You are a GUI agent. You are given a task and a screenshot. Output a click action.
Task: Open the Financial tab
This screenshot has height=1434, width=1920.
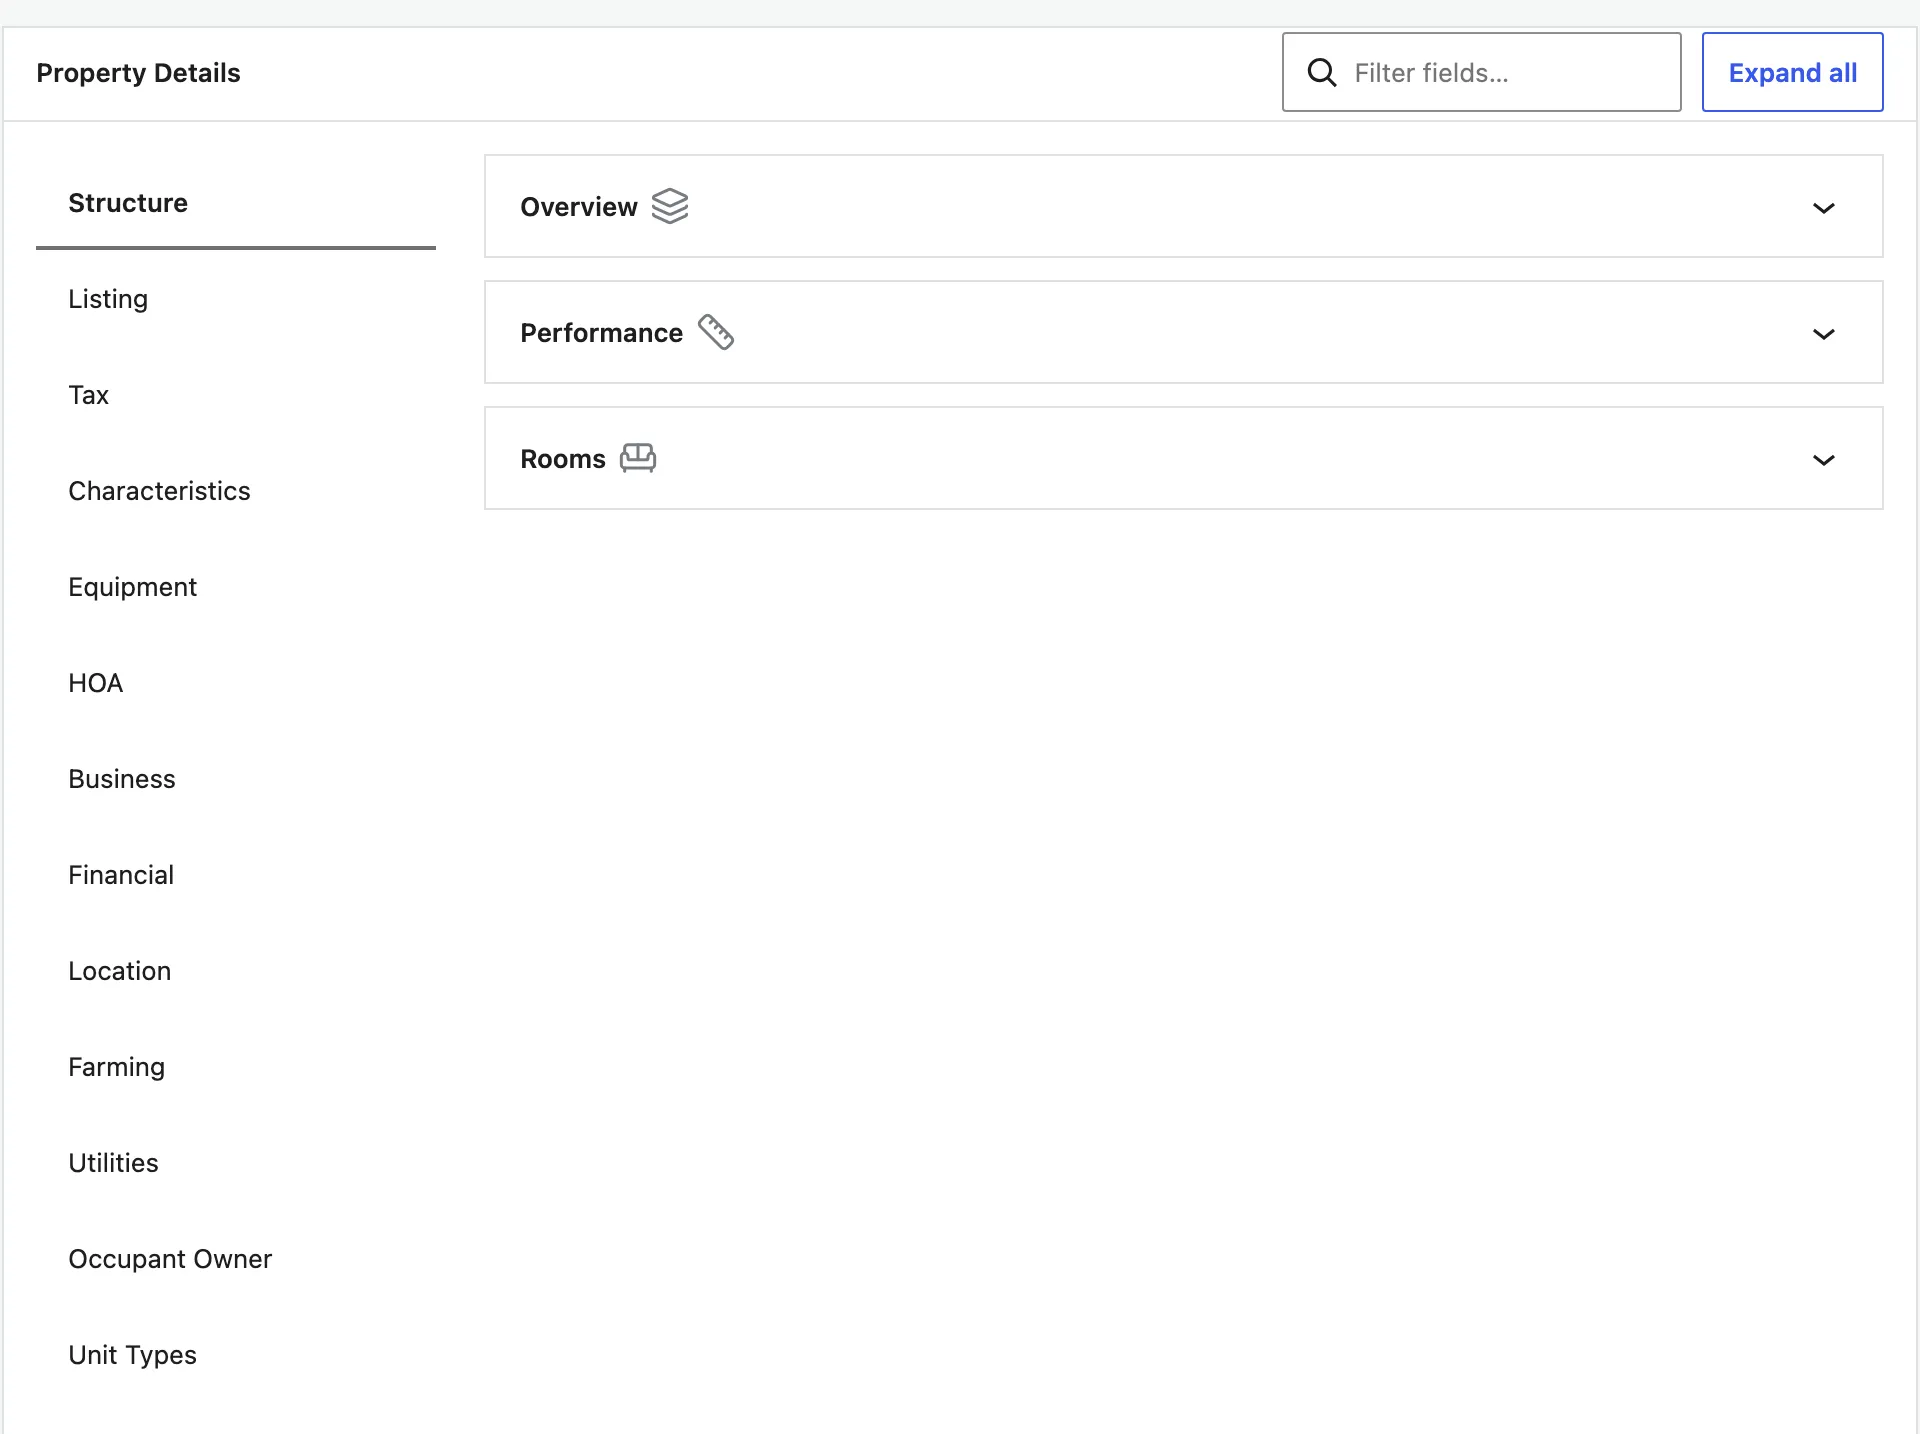tap(236, 875)
